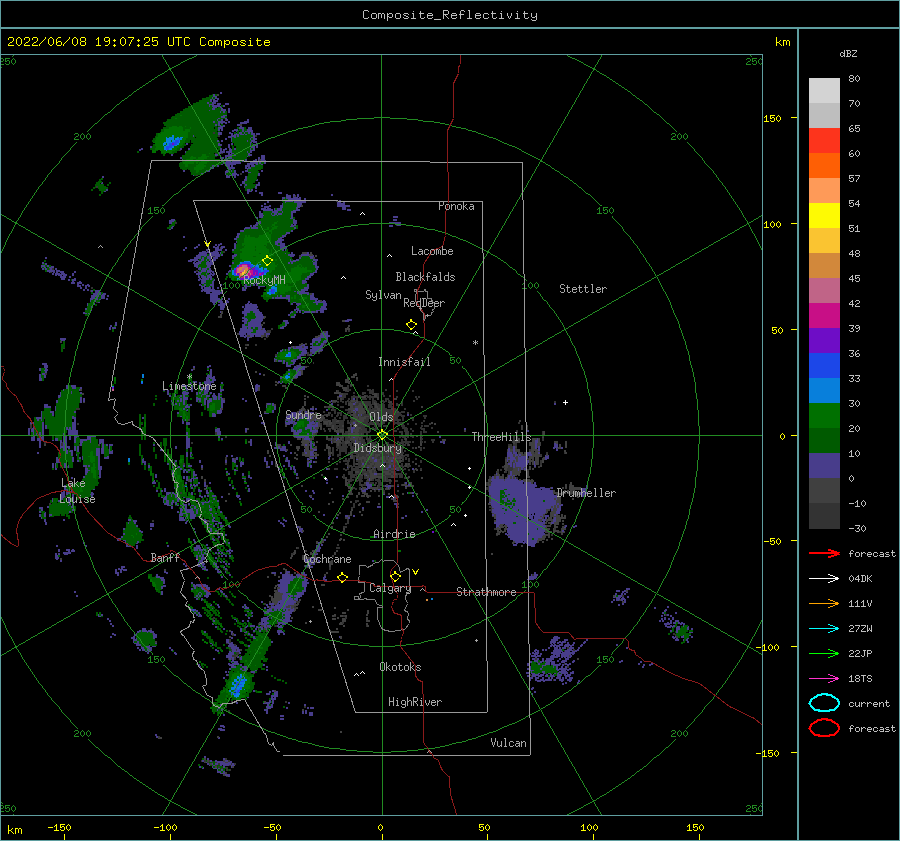Image resolution: width=900 pixels, height=841 pixels.
Task: Click the Limestone label
Action: click(x=189, y=386)
